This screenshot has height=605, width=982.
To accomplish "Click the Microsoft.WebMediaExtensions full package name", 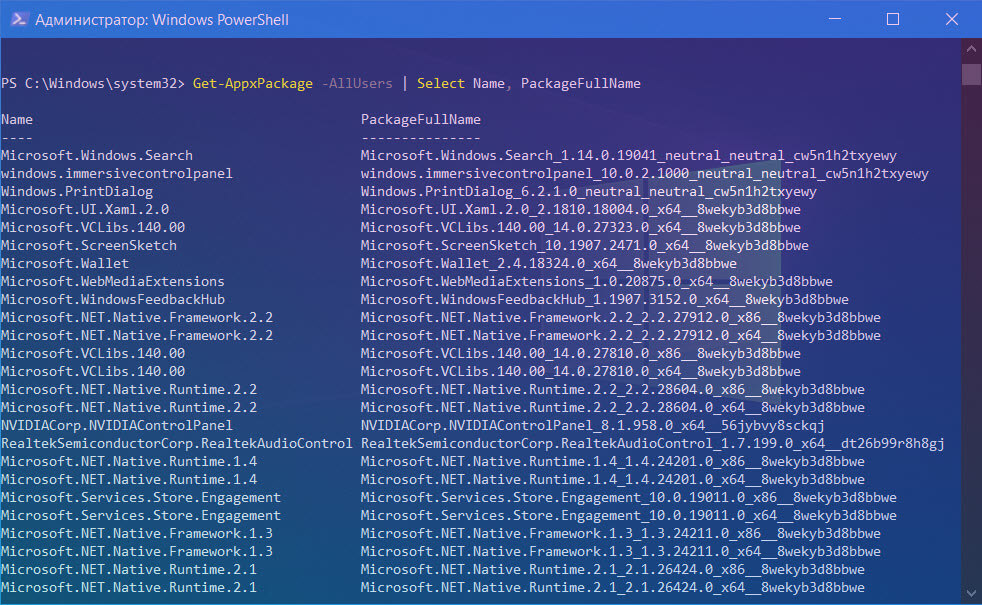I will [x=597, y=281].
